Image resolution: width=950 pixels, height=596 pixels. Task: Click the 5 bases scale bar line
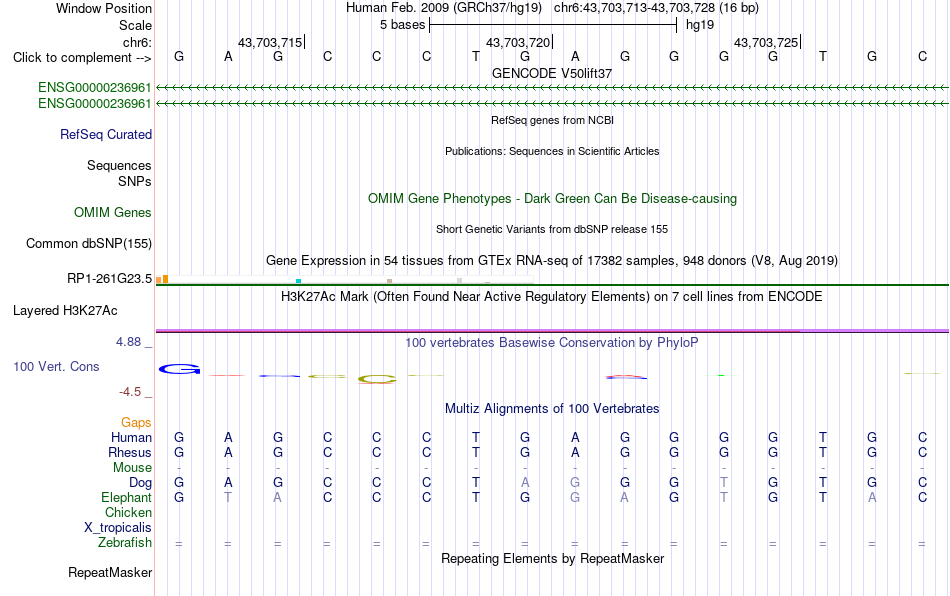[553, 25]
